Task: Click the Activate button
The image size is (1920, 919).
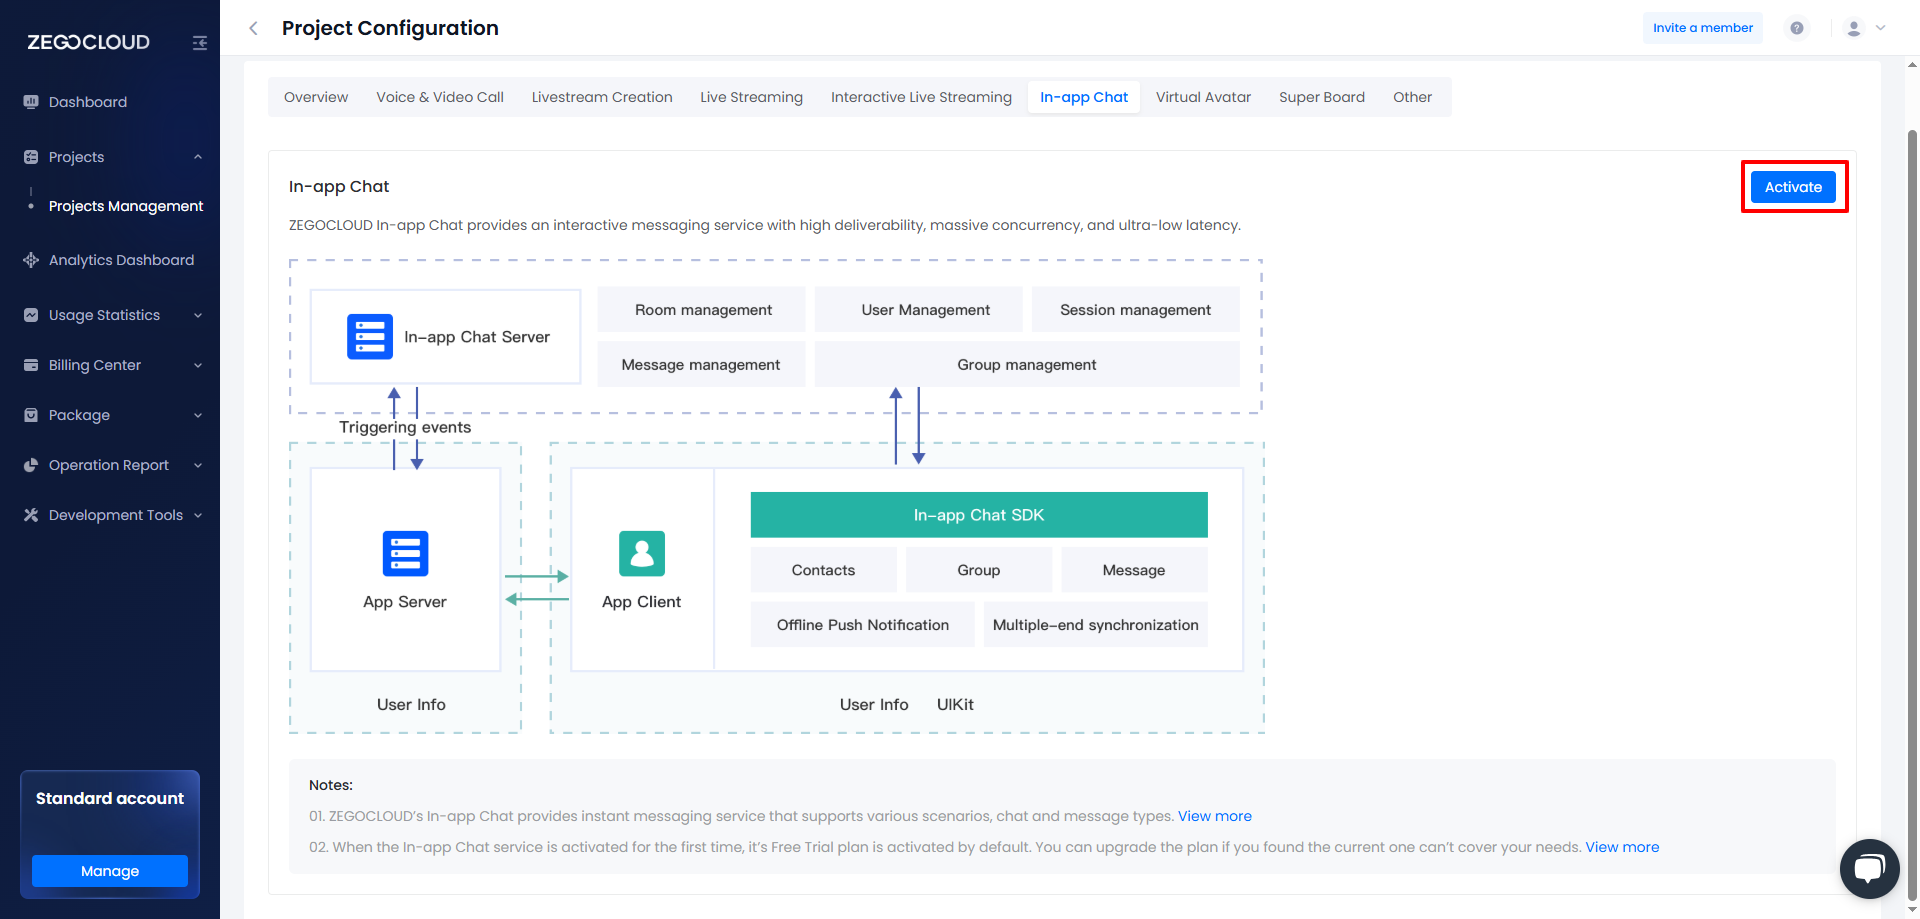Action: [x=1793, y=187]
